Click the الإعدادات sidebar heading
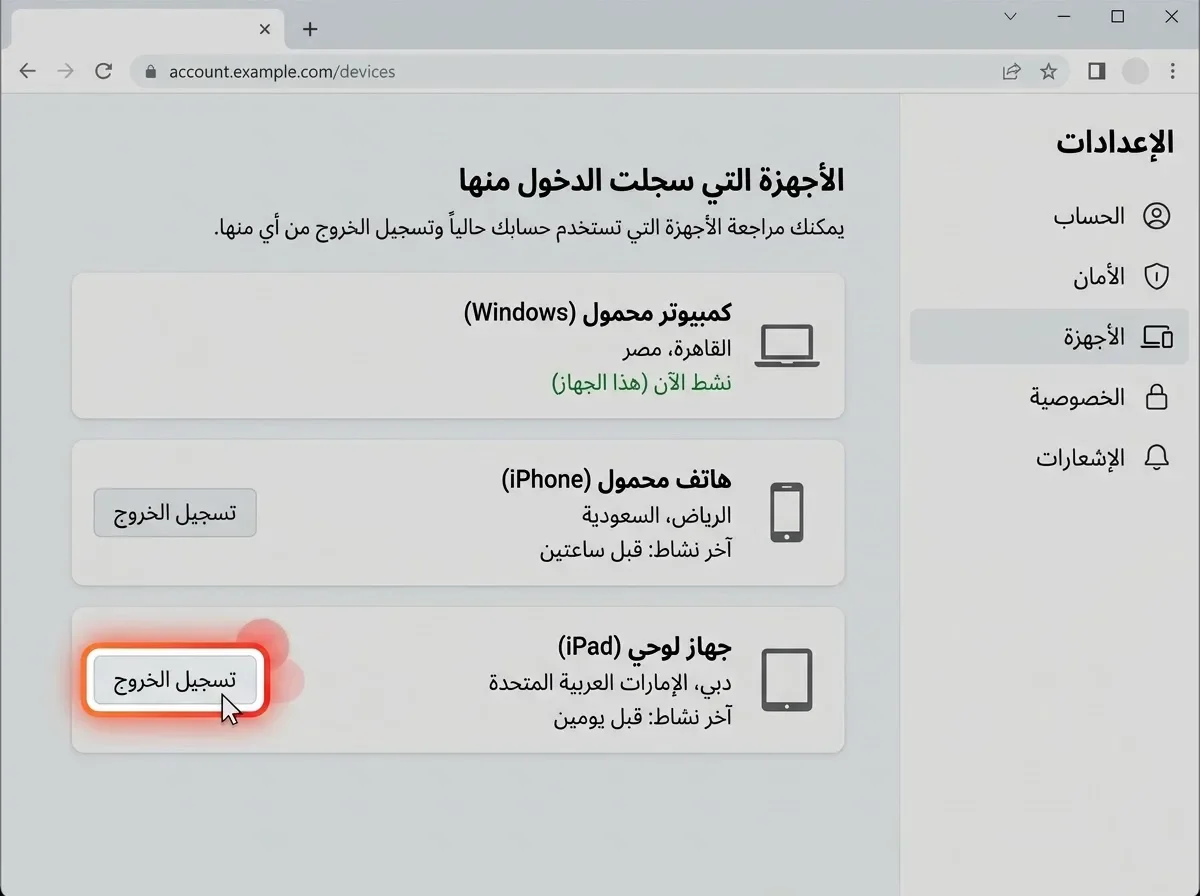 coord(1115,141)
